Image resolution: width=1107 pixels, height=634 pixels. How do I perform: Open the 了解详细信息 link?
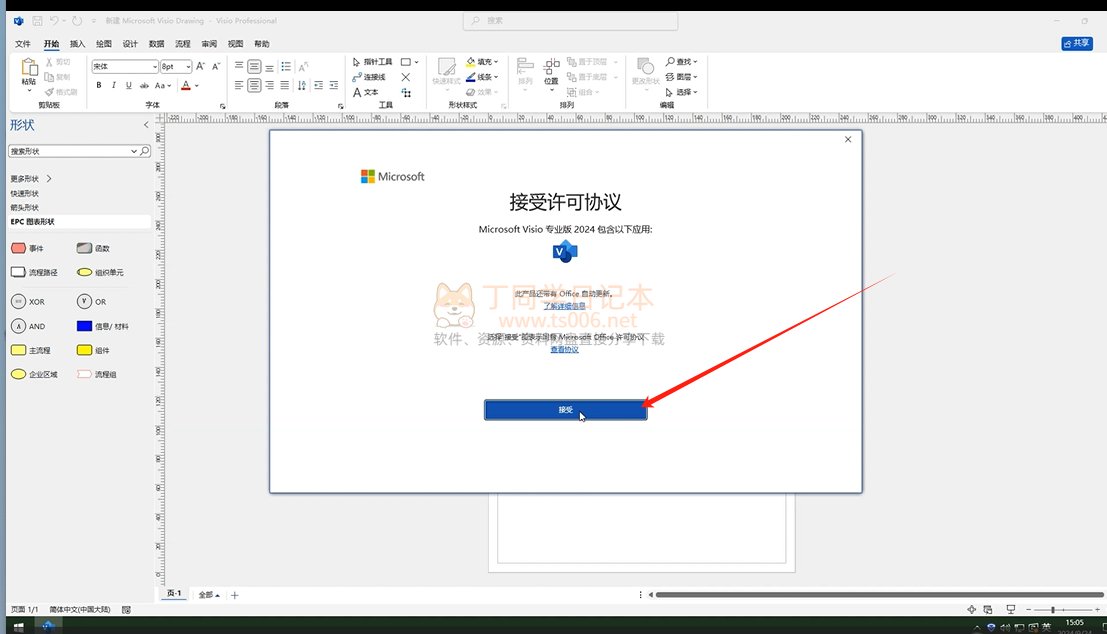[565, 305]
